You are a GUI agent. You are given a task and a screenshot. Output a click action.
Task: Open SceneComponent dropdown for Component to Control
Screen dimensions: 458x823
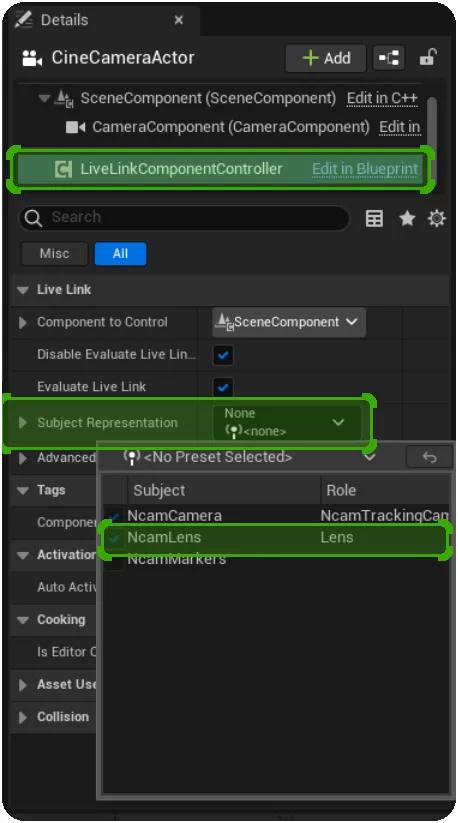[289, 322]
